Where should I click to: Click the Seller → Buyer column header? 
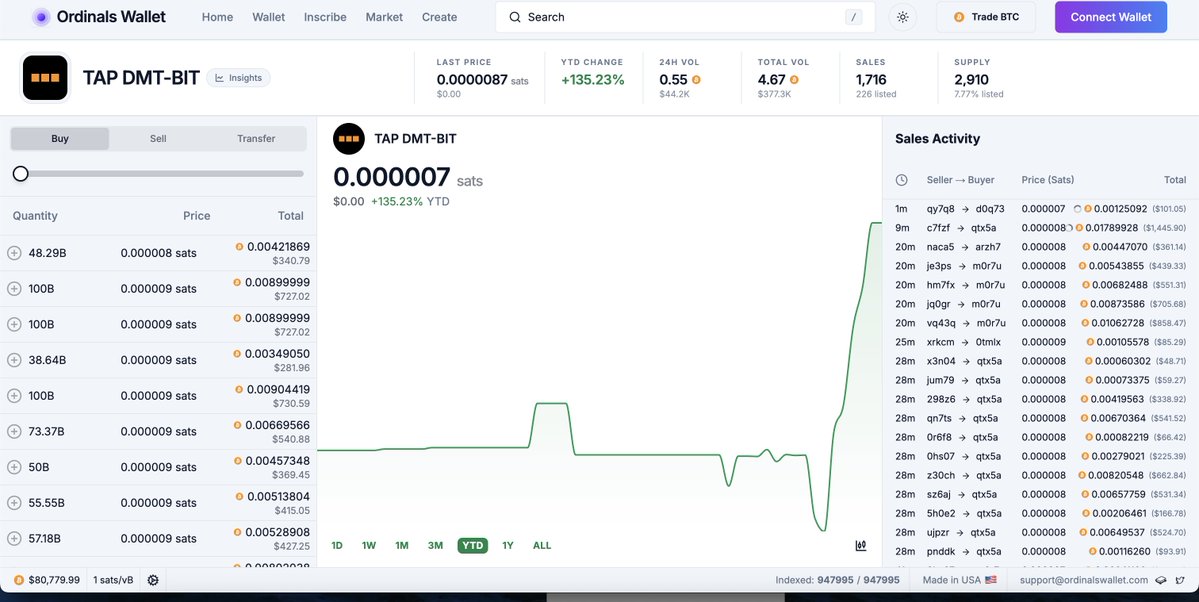click(960, 180)
